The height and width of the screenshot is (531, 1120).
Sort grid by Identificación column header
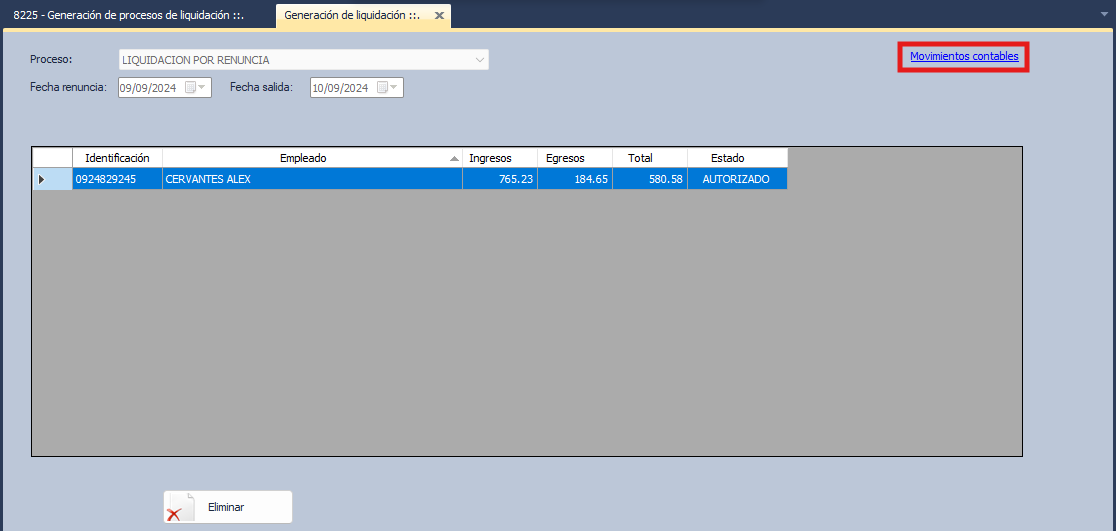tap(117, 158)
